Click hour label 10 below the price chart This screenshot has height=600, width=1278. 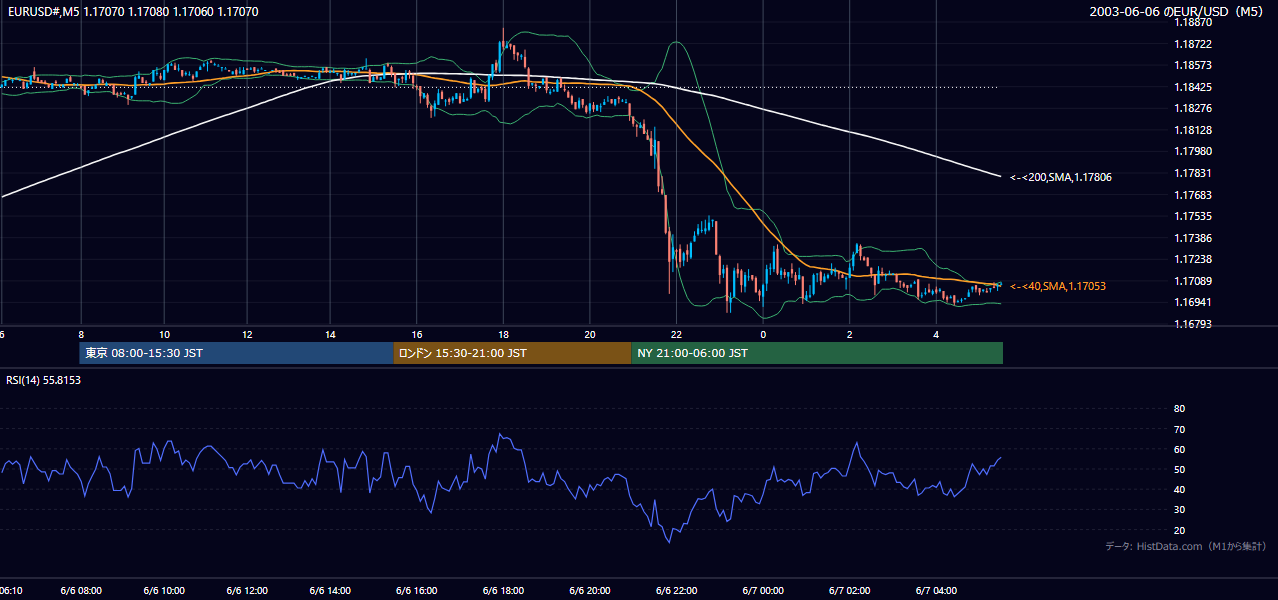click(164, 334)
